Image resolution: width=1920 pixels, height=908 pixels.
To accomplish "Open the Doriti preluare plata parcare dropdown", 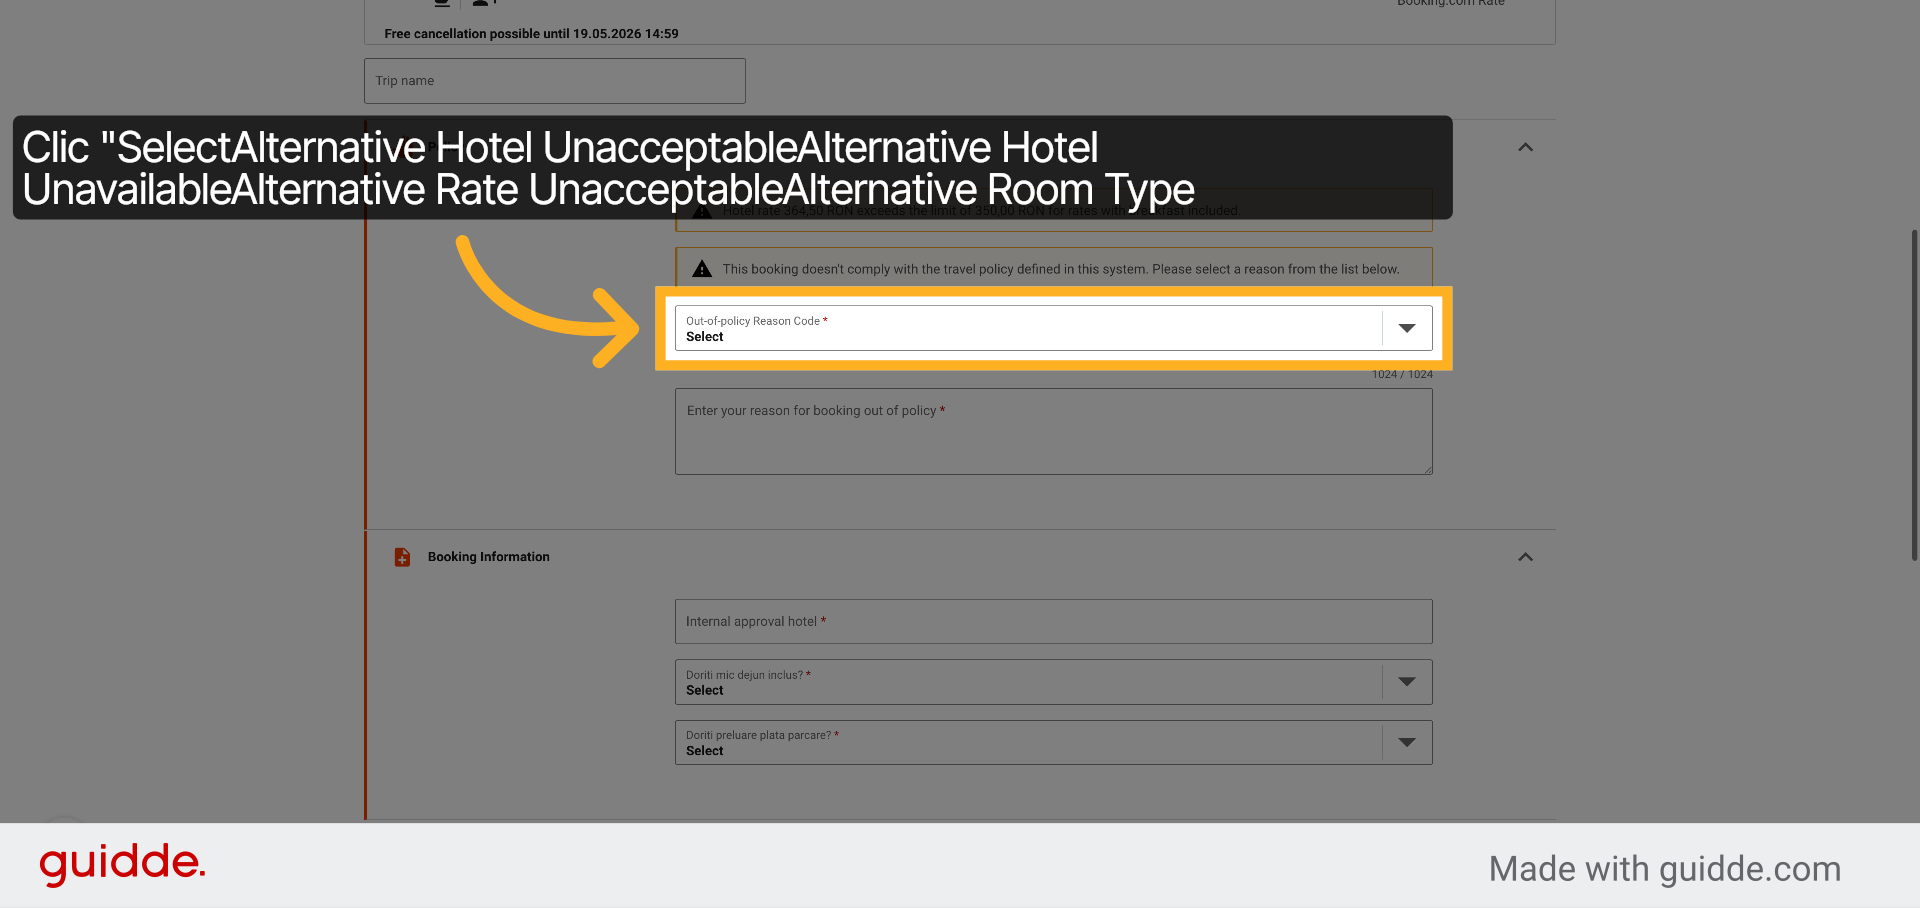I will click(x=1053, y=743).
